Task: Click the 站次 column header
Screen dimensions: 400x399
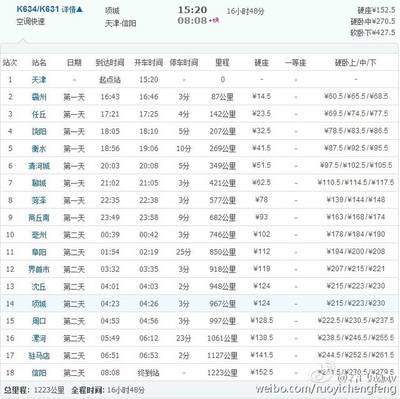Action: pyautogui.click(x=10, y=62)
